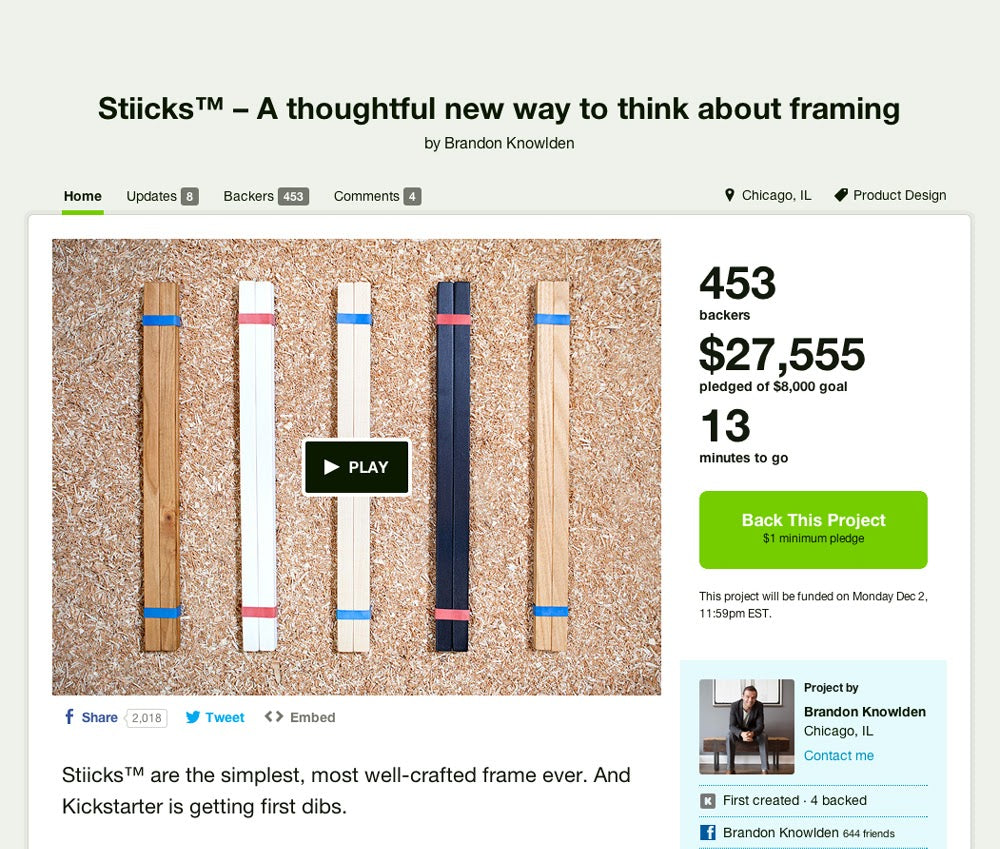Image resolution: width=1000 pixels, height=849 pixels.
Task: Switch to the Updates tab
Action: point(162,196)
